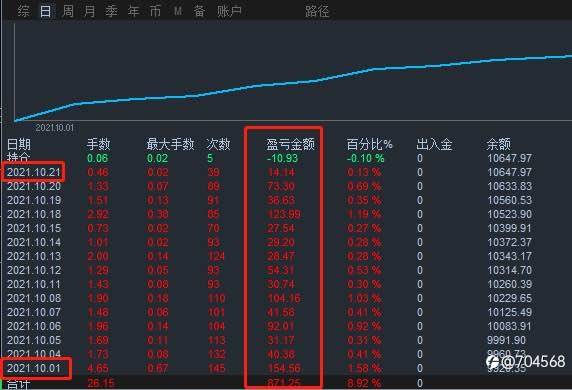Click the 154.56 profit value
This screenshot has width=572, height=390.
[x=284, y=368]
